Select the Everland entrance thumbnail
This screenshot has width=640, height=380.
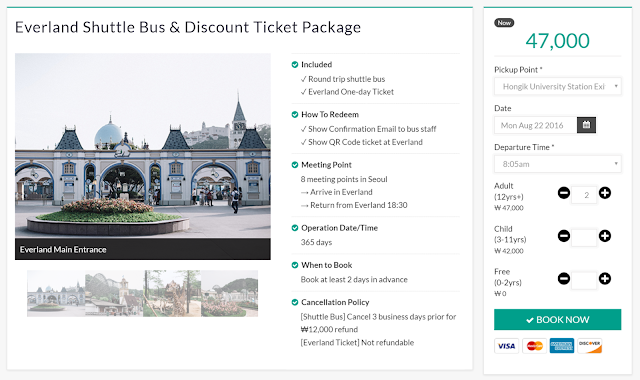[x=56, y=293]
